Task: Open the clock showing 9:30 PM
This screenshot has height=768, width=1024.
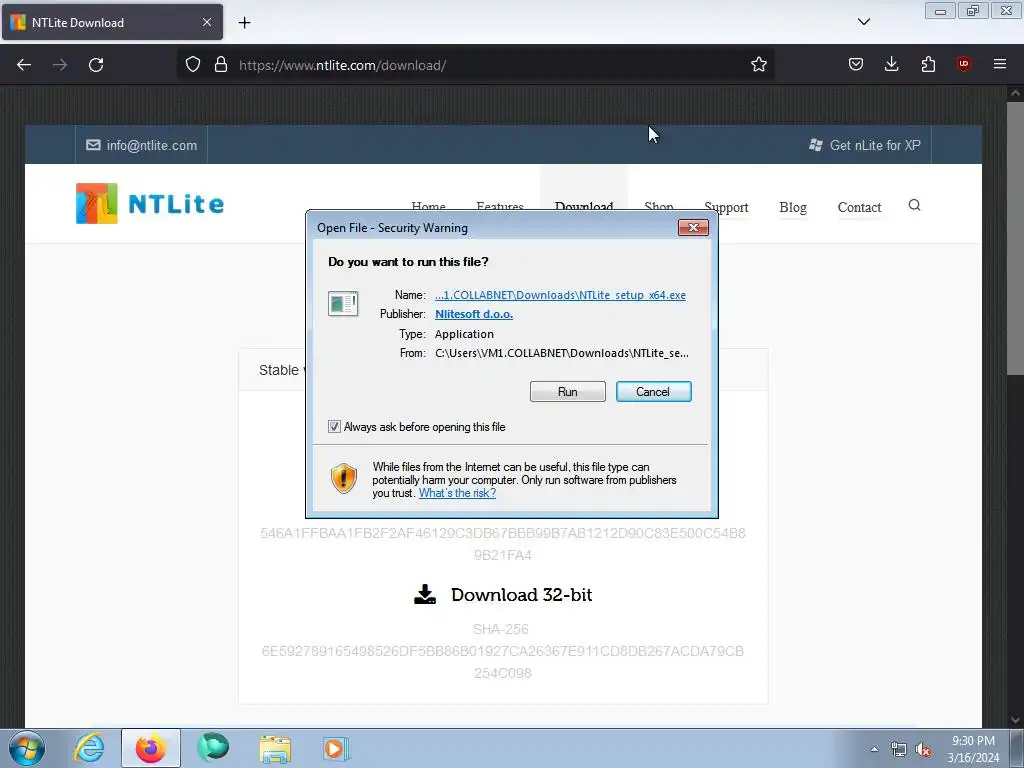Action: (973, 749)
